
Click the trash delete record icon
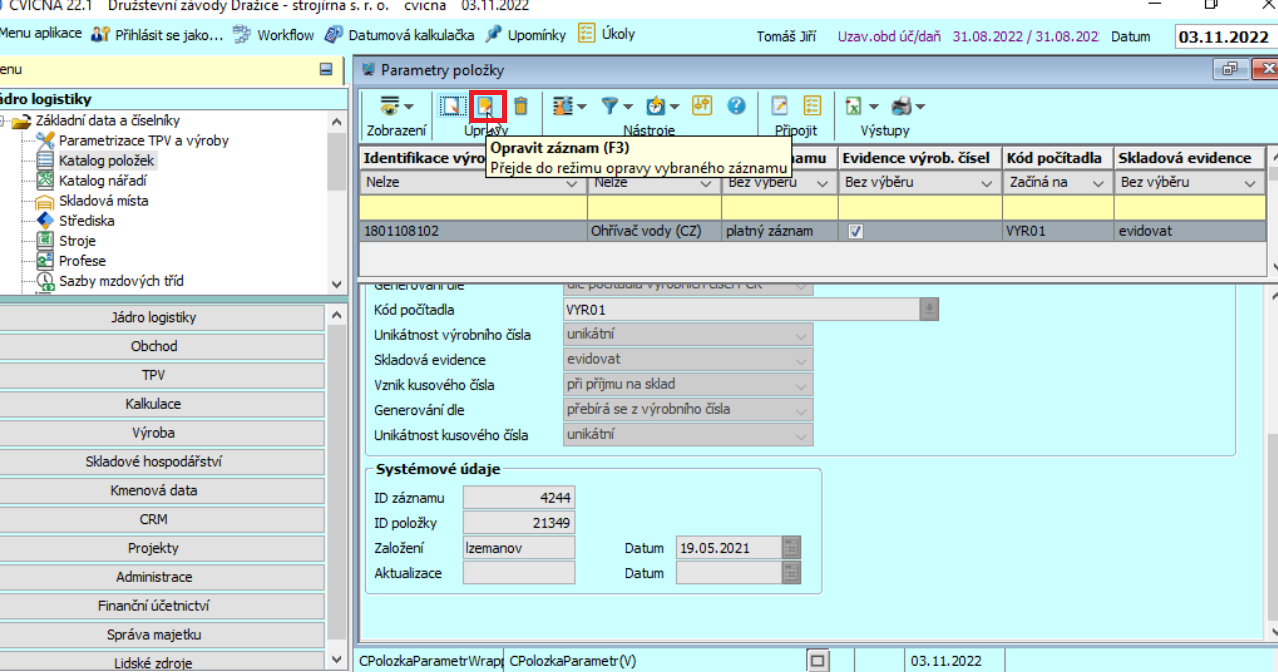[520, 106]
